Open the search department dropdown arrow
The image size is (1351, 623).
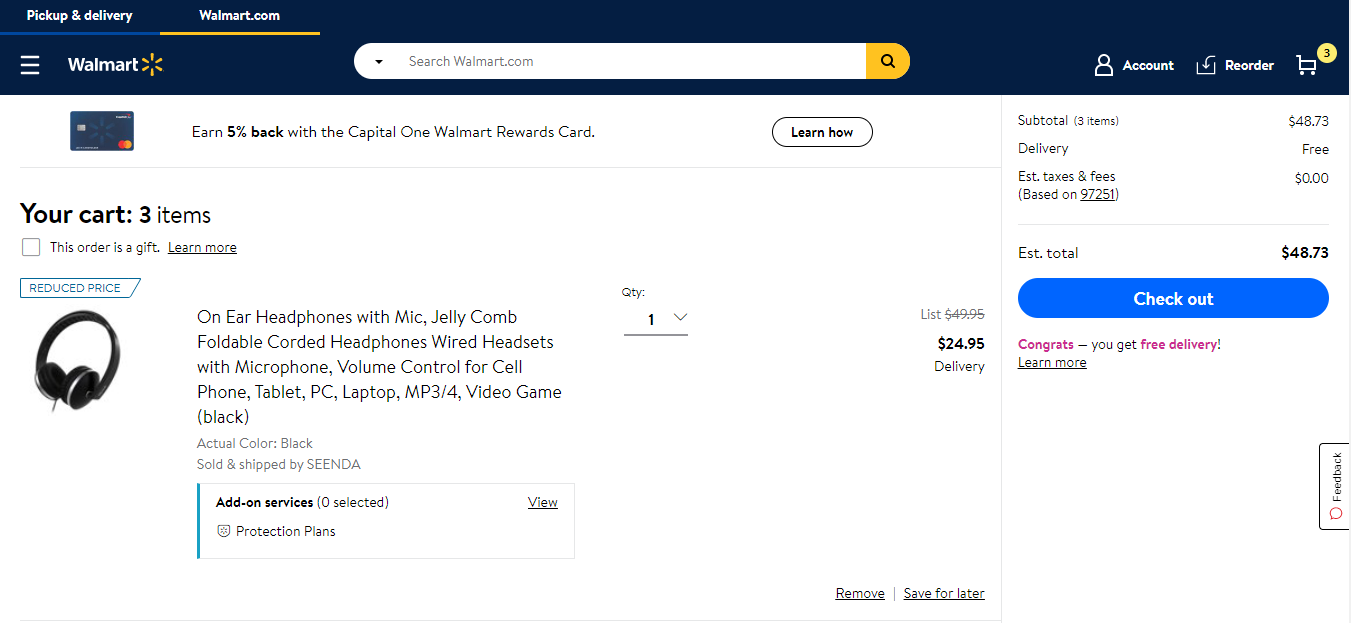pyautogui.click(x=379, y=62)
